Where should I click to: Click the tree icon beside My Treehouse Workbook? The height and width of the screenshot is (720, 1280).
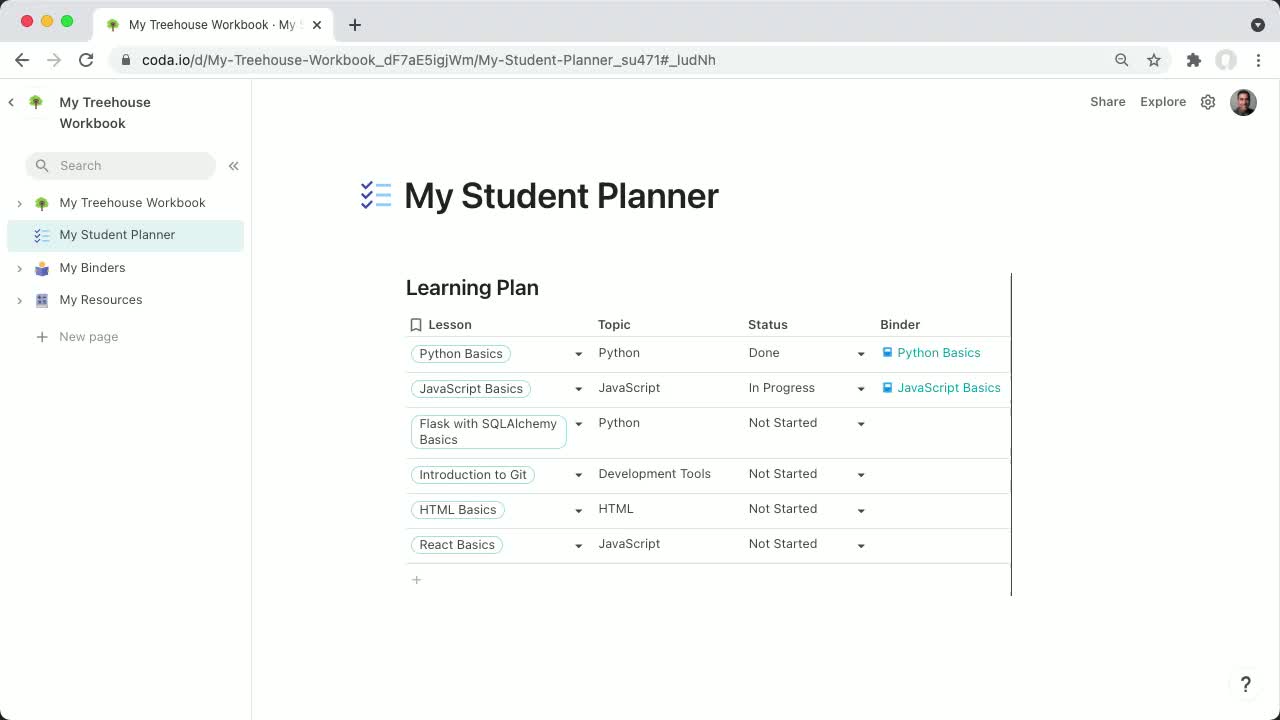pos(40,202)
